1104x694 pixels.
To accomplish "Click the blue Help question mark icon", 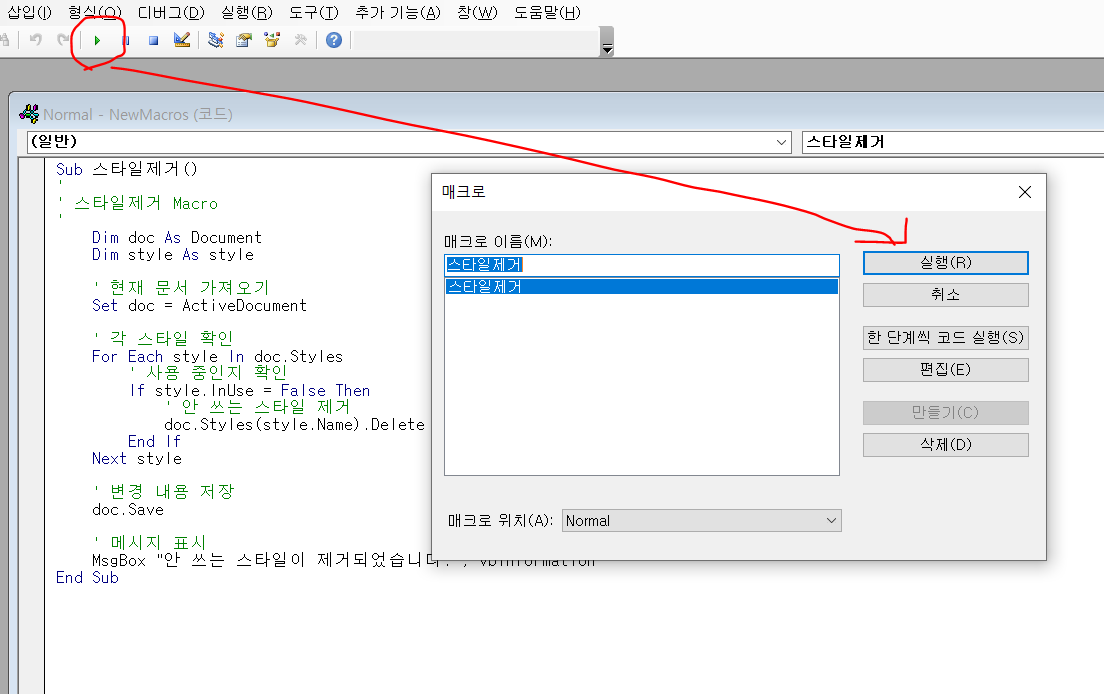I will (334, 40).
